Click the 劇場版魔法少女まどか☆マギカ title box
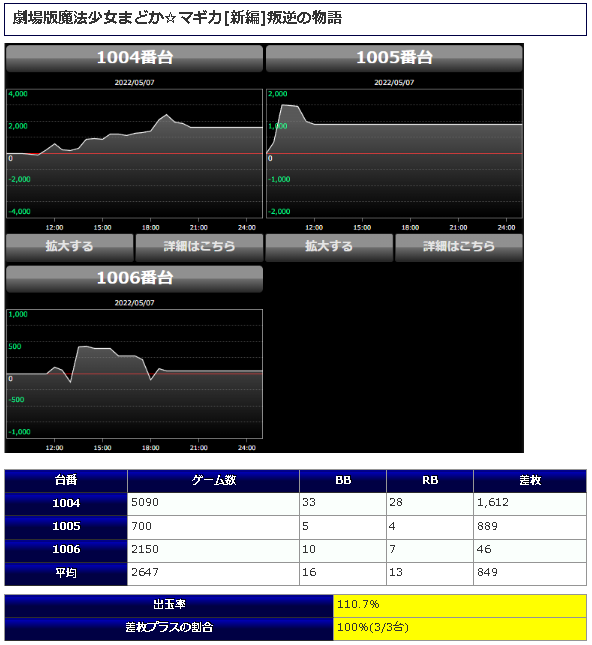Image resolution: width=592 pixels, height=645 pixels. pos(295,19)
